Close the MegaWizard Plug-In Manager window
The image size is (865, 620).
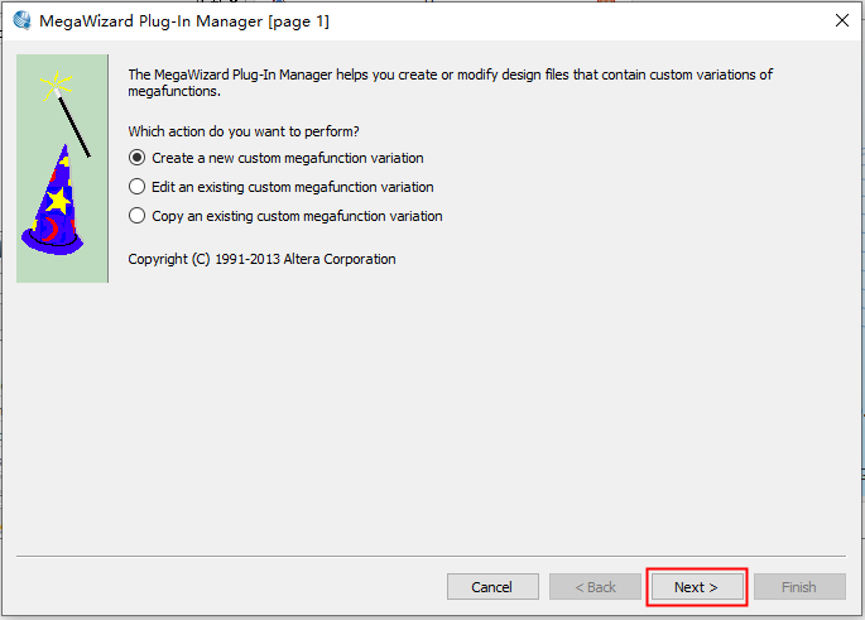[842, 20]
